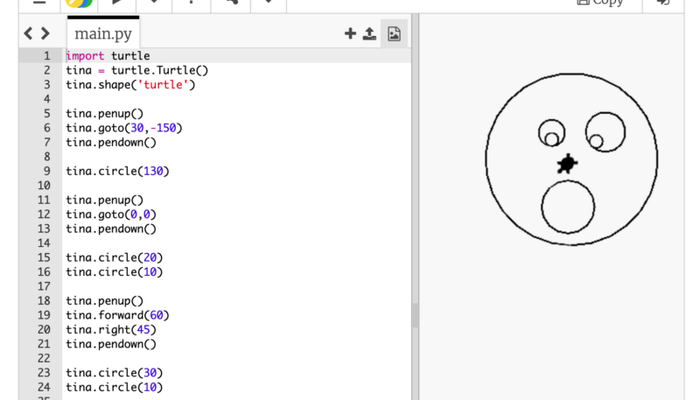
Task: Click the turtle sprite in the output canvas
Action: 567,163
